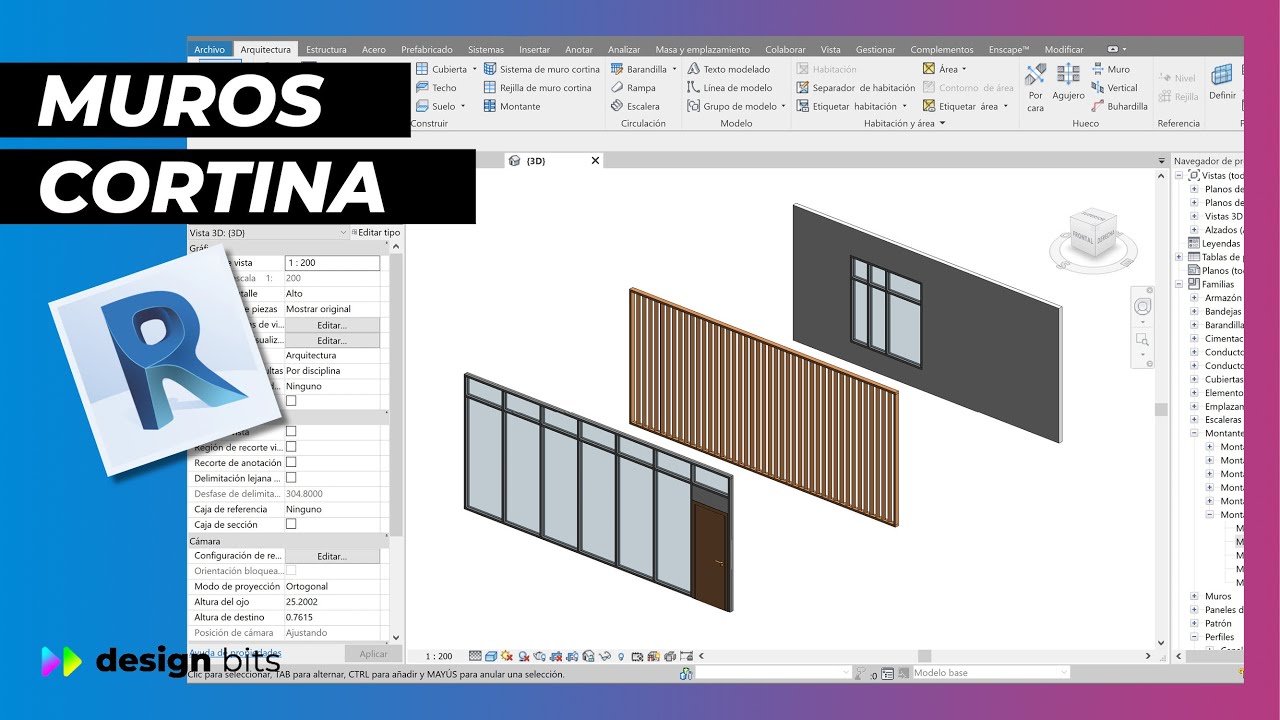Click the Agujero shaft tool
The image size is (1280, 720).
pos(1068,83)
